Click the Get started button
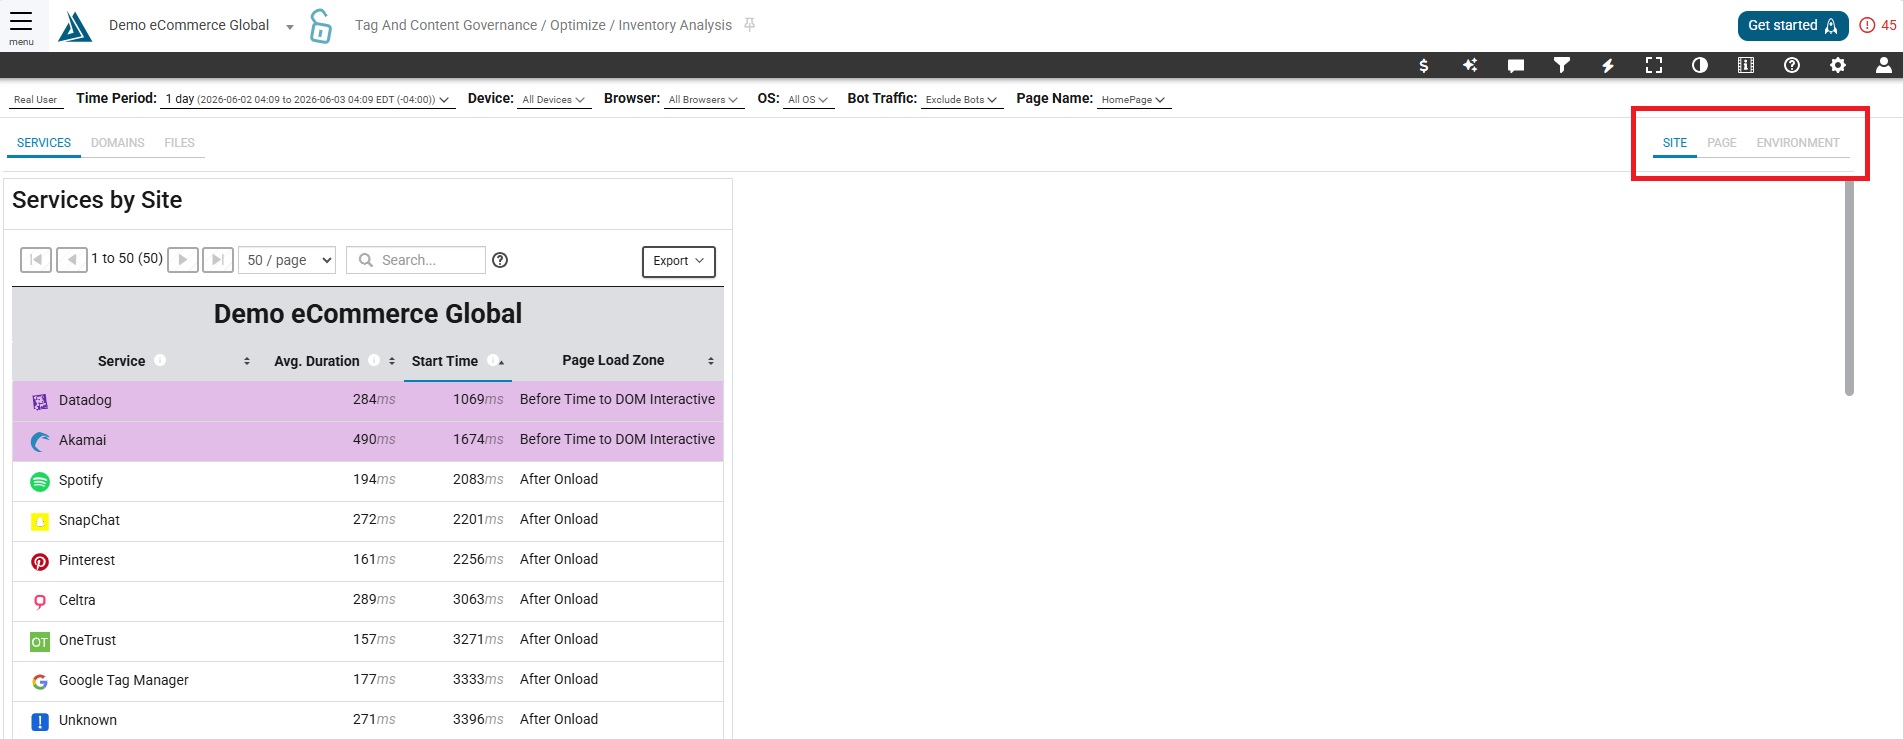This screenshot has height=739, width=1903. [x=1793, y=26]
